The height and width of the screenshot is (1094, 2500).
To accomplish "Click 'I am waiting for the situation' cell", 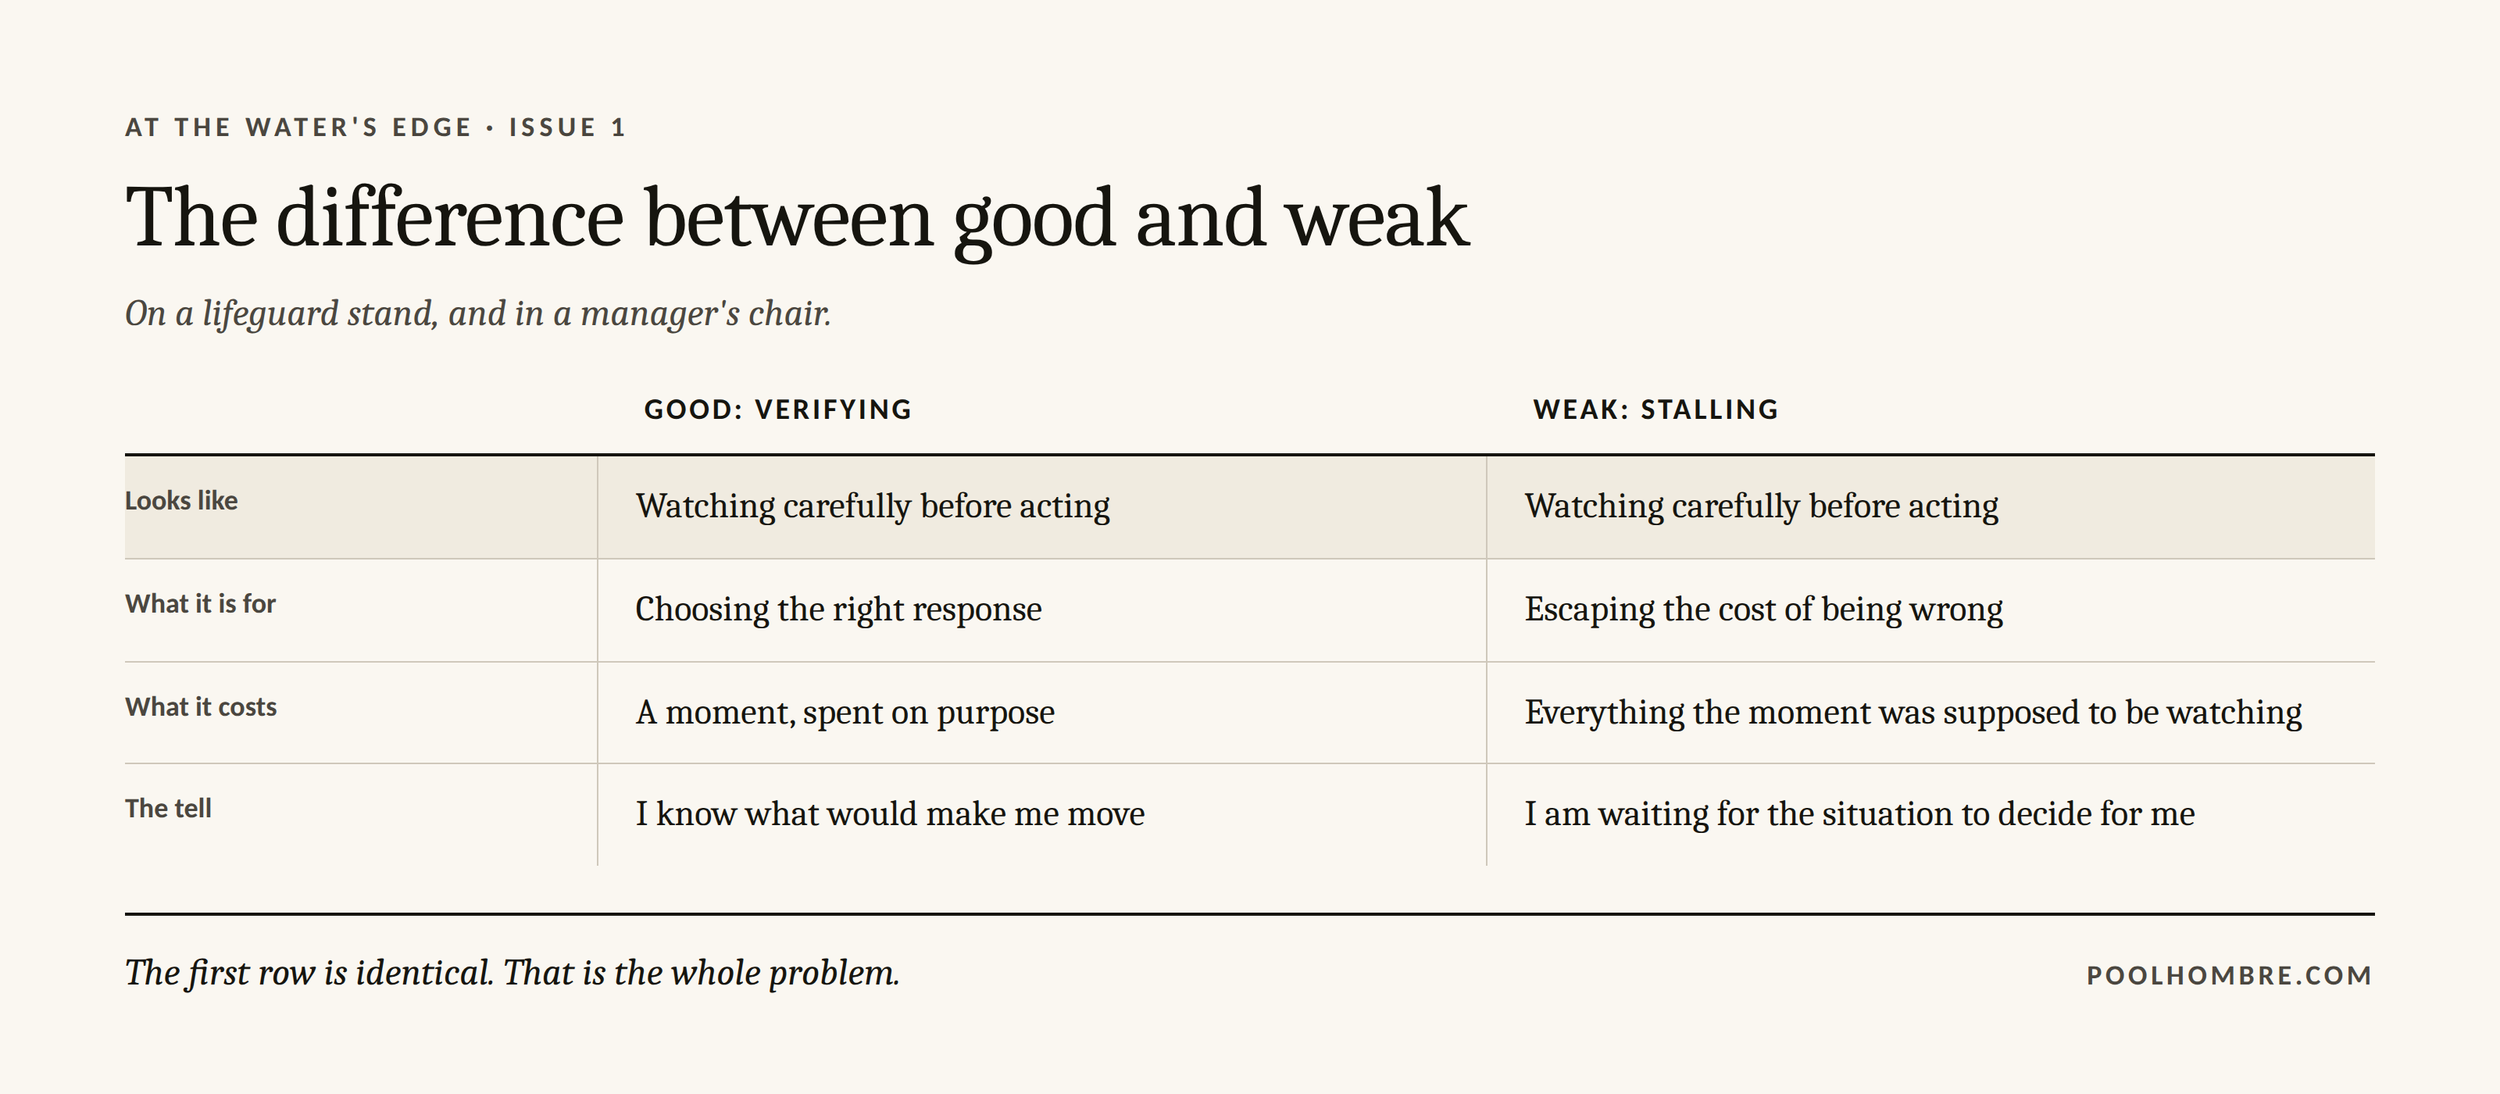I will (1860, 814).
